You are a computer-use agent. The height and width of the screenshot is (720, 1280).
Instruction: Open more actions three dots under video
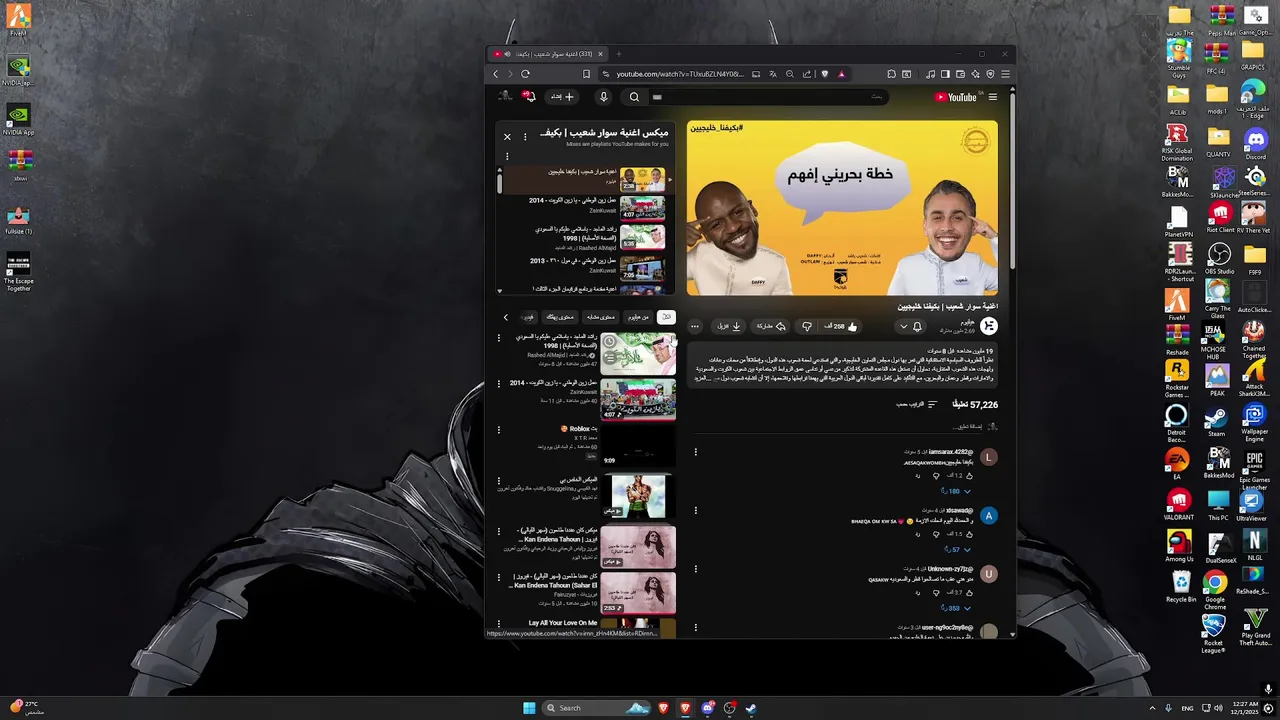click(x=695, y=326)
